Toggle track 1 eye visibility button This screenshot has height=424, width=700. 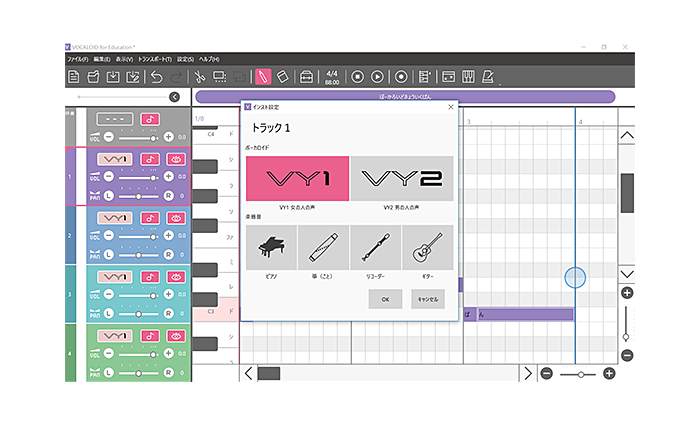pyautogui.click(x=176, y=159)
